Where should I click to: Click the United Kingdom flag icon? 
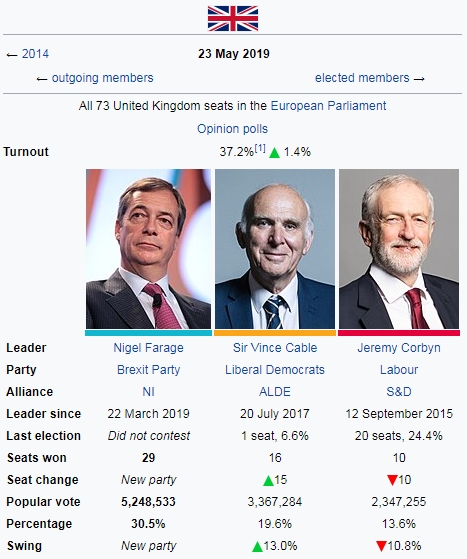pyautogui.click(x=233, y=19)
